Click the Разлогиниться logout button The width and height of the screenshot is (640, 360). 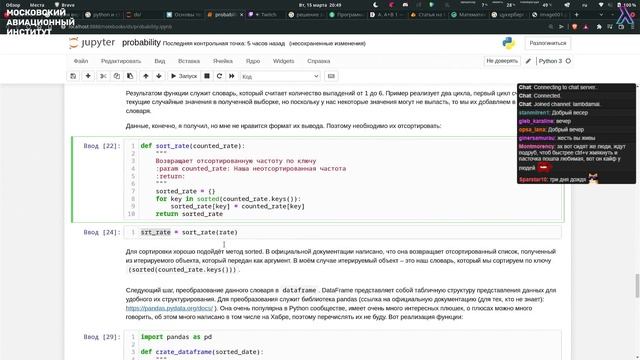click(x=548, y=43)
